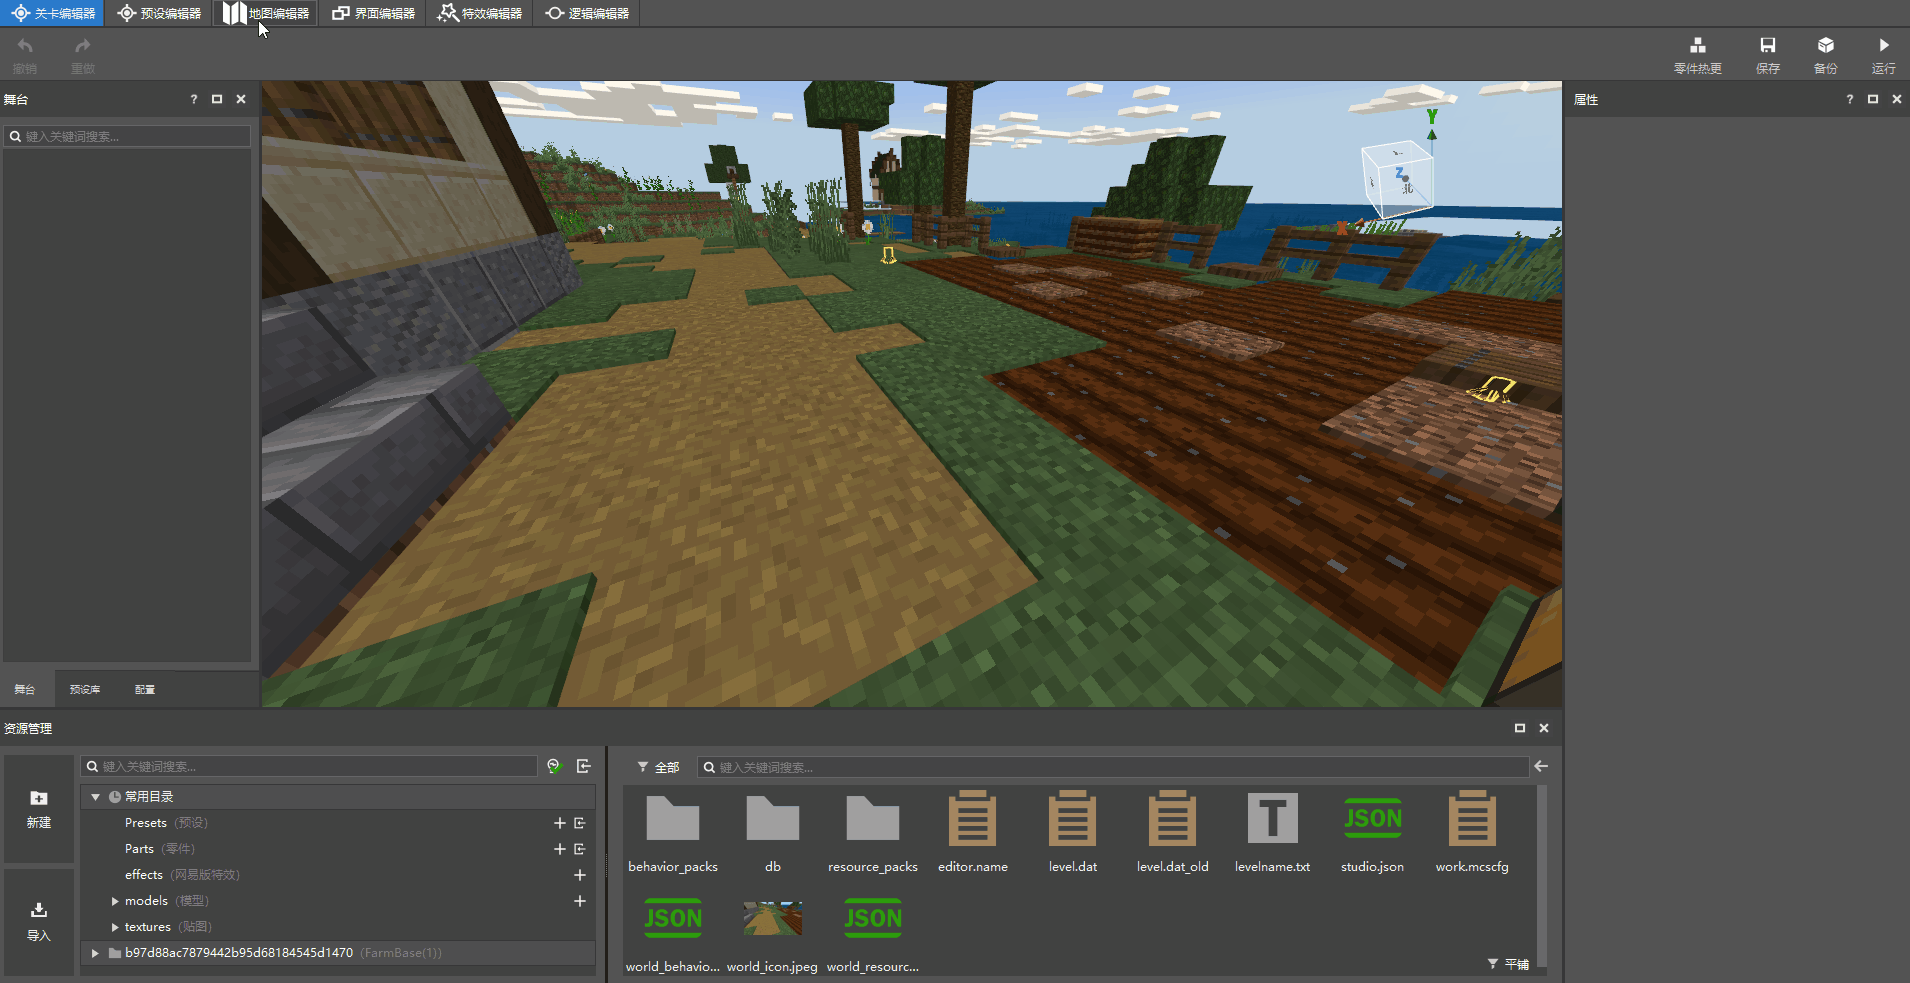1910x983 pixels.
Task: Click the back arrow in file browser
Action: [x=1541, y=766]
